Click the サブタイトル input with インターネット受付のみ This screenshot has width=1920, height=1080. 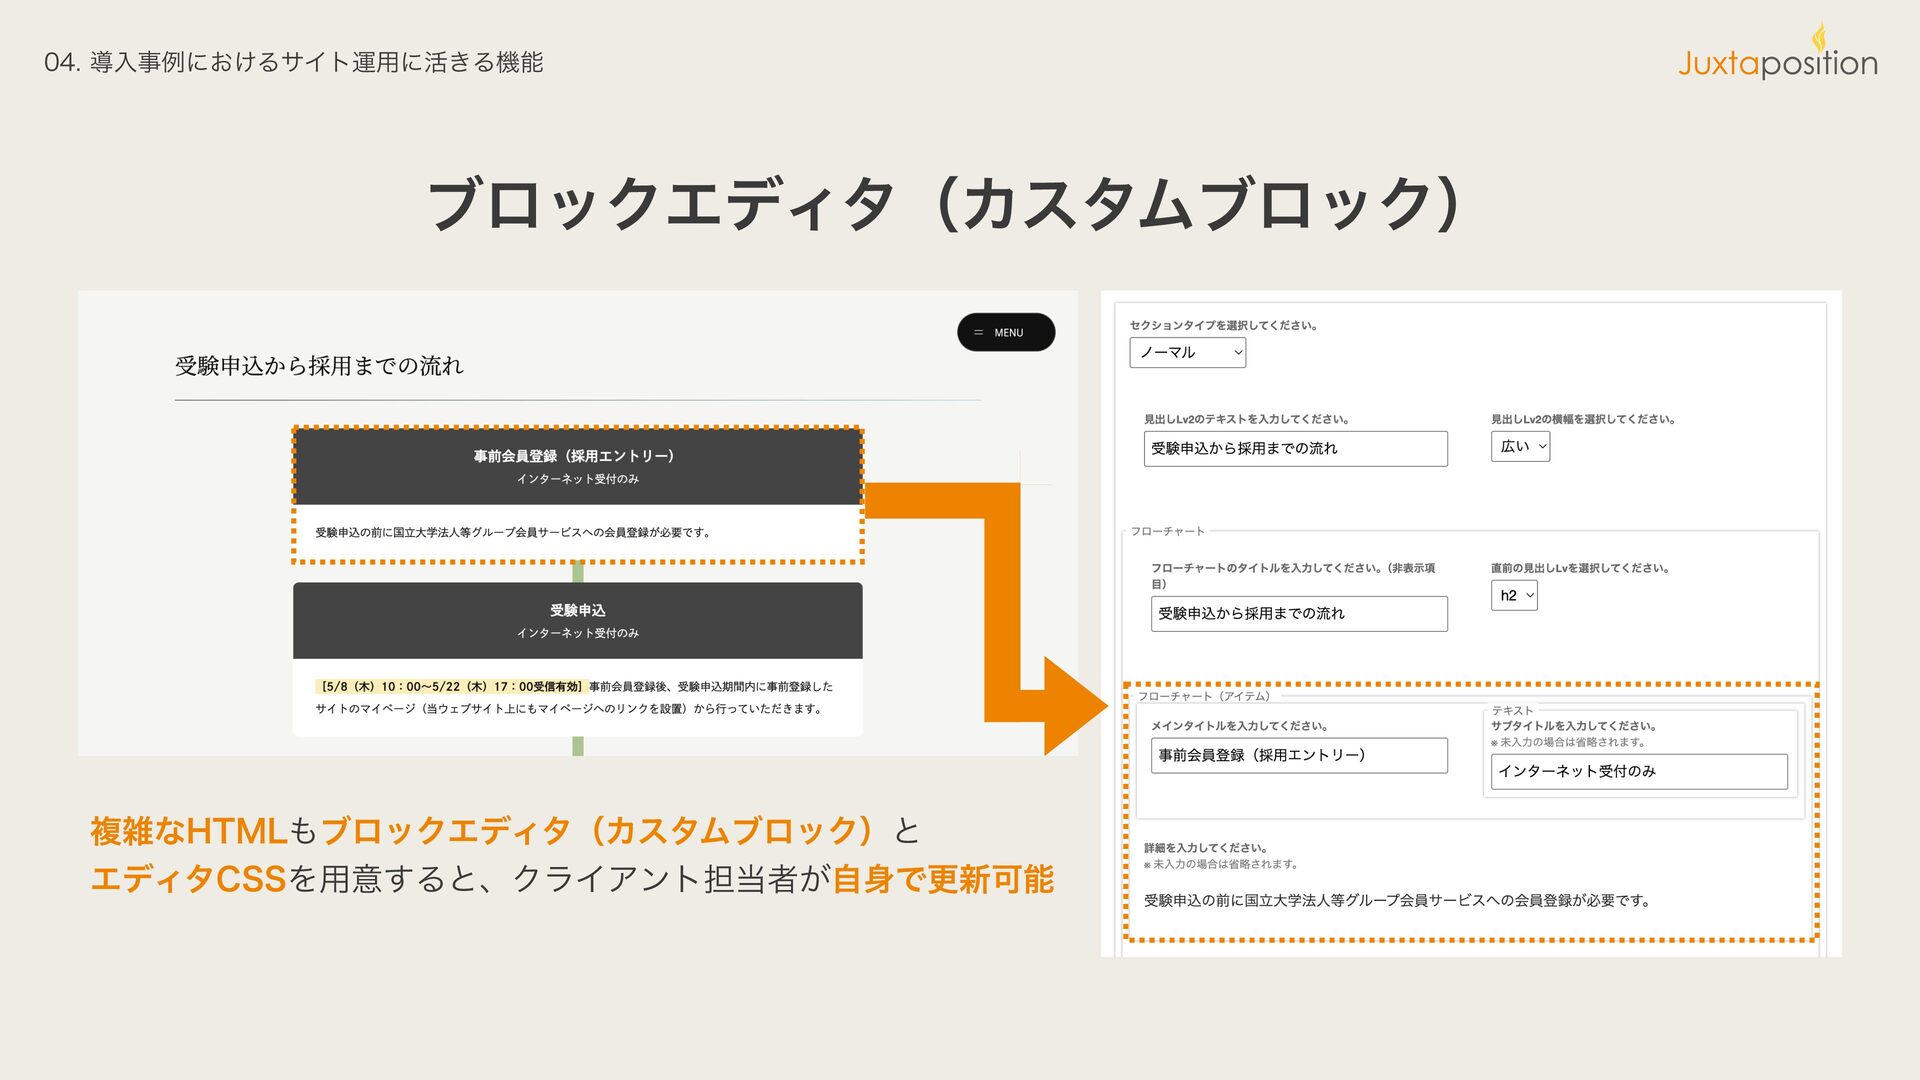point(1638,771)
